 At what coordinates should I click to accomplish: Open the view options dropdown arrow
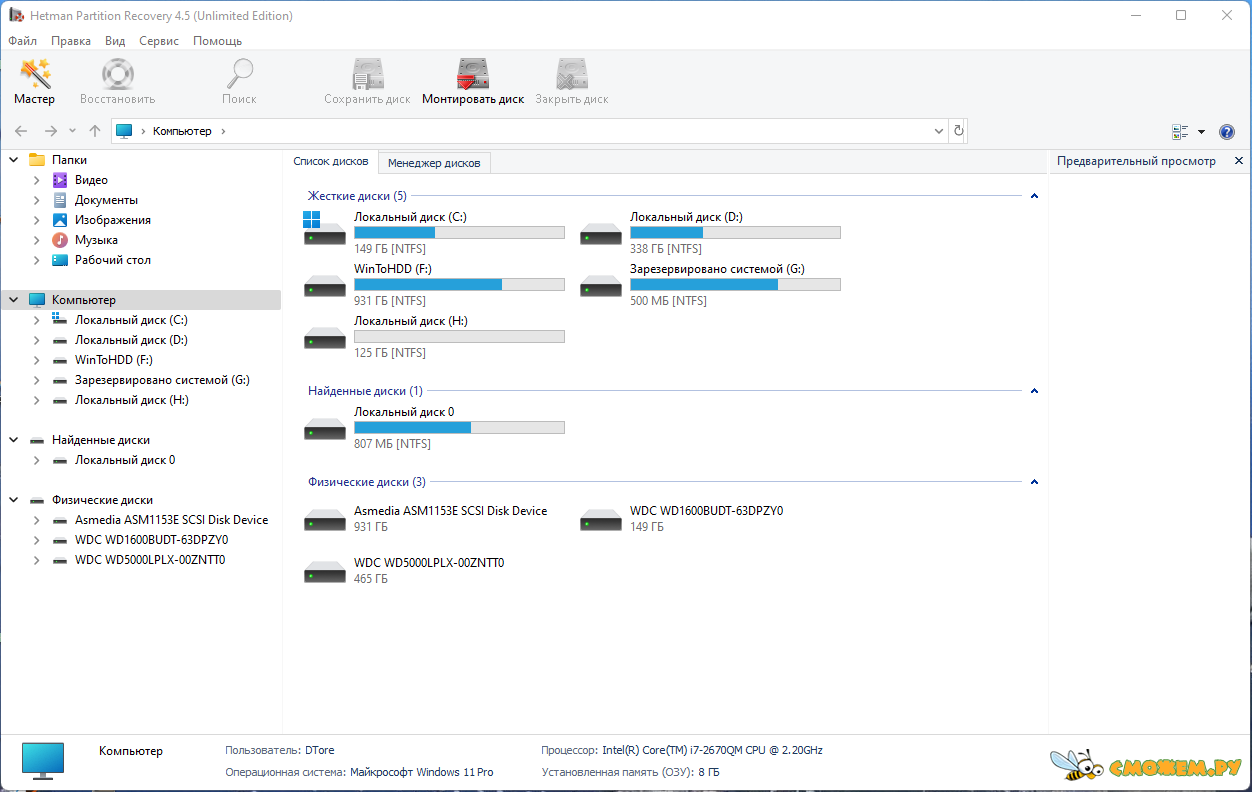(x=1201, y=131)
